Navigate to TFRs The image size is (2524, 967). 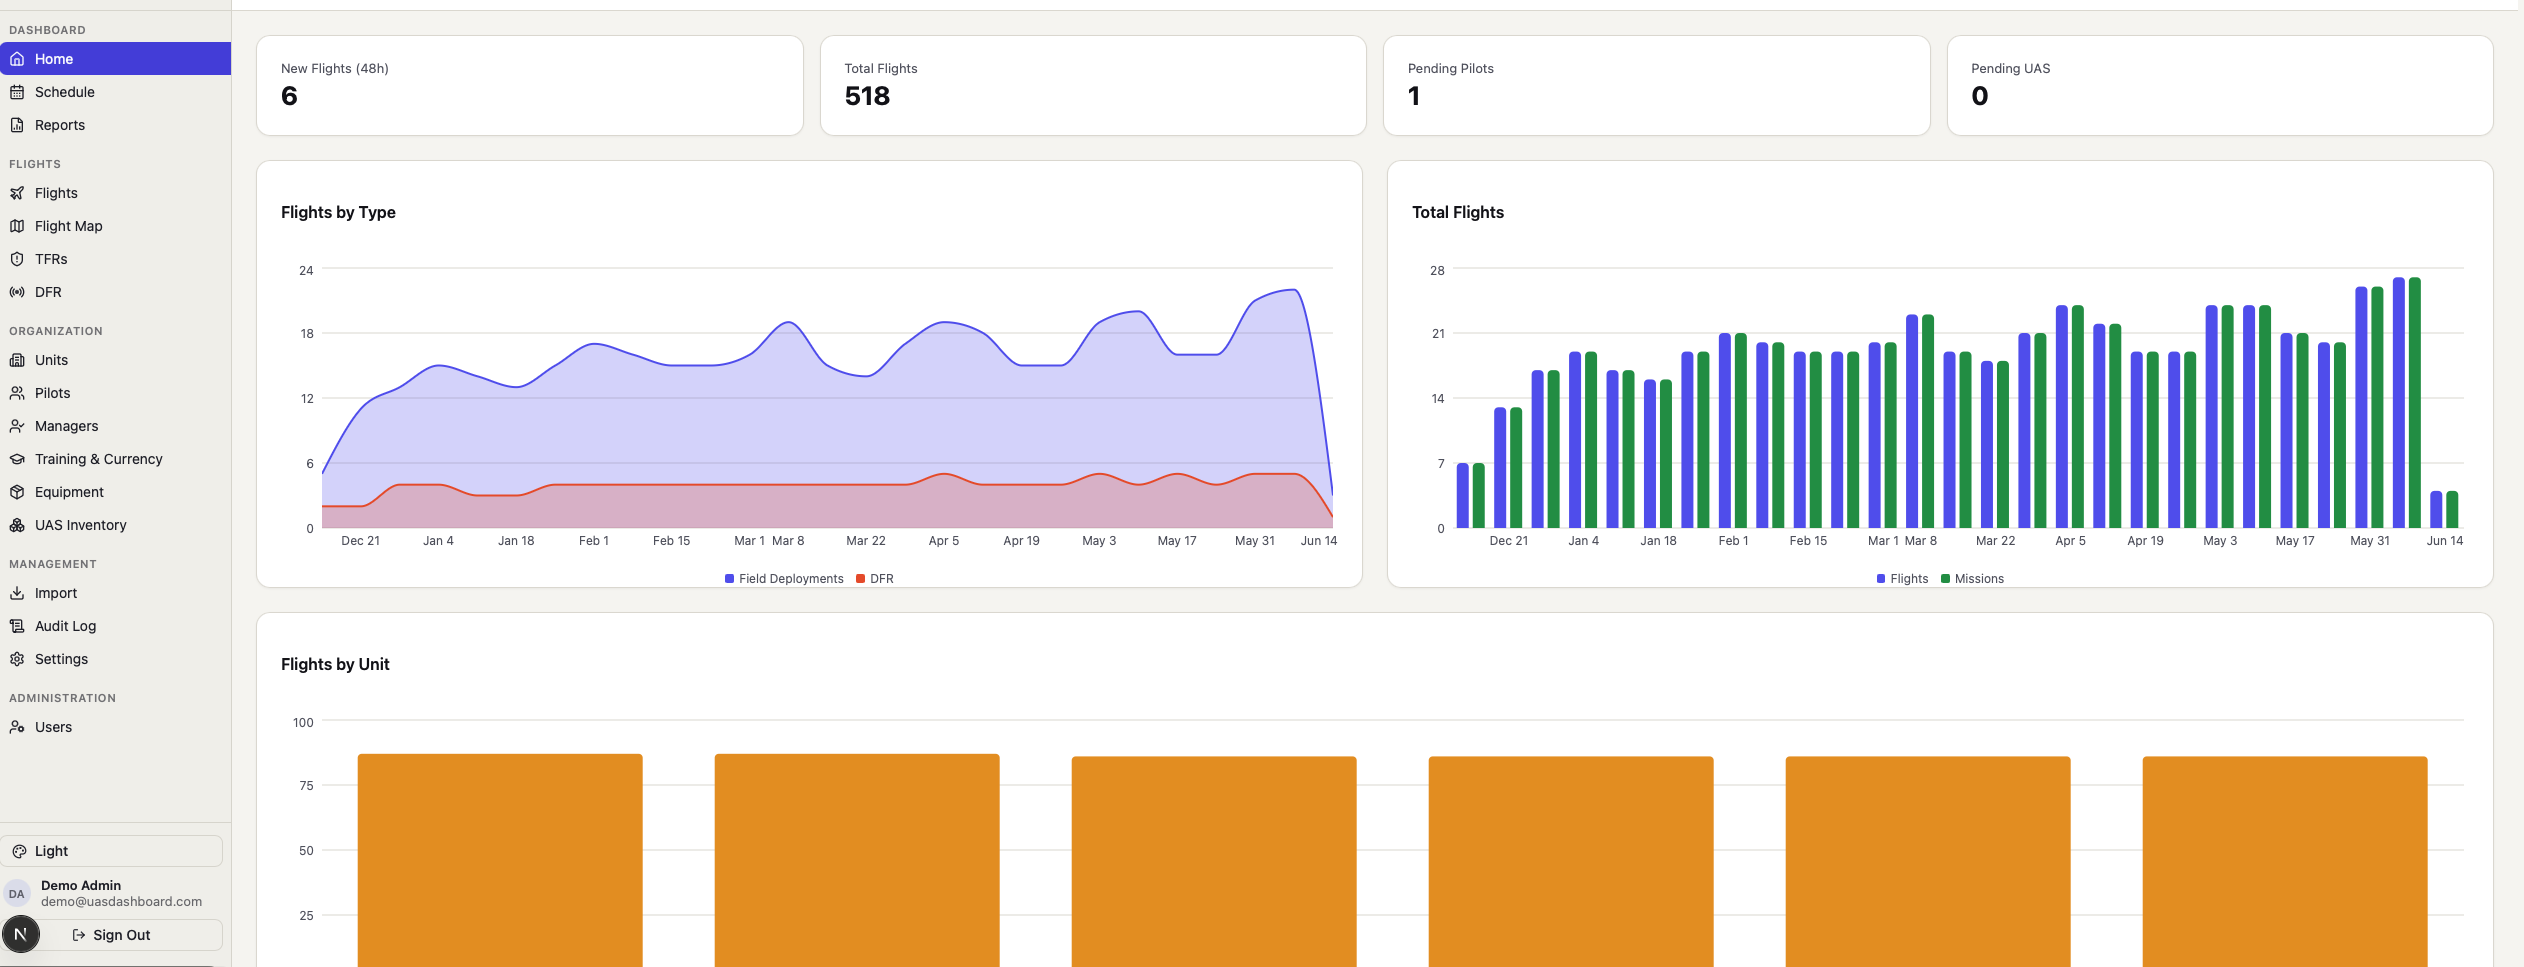click(x=115, y=259)
